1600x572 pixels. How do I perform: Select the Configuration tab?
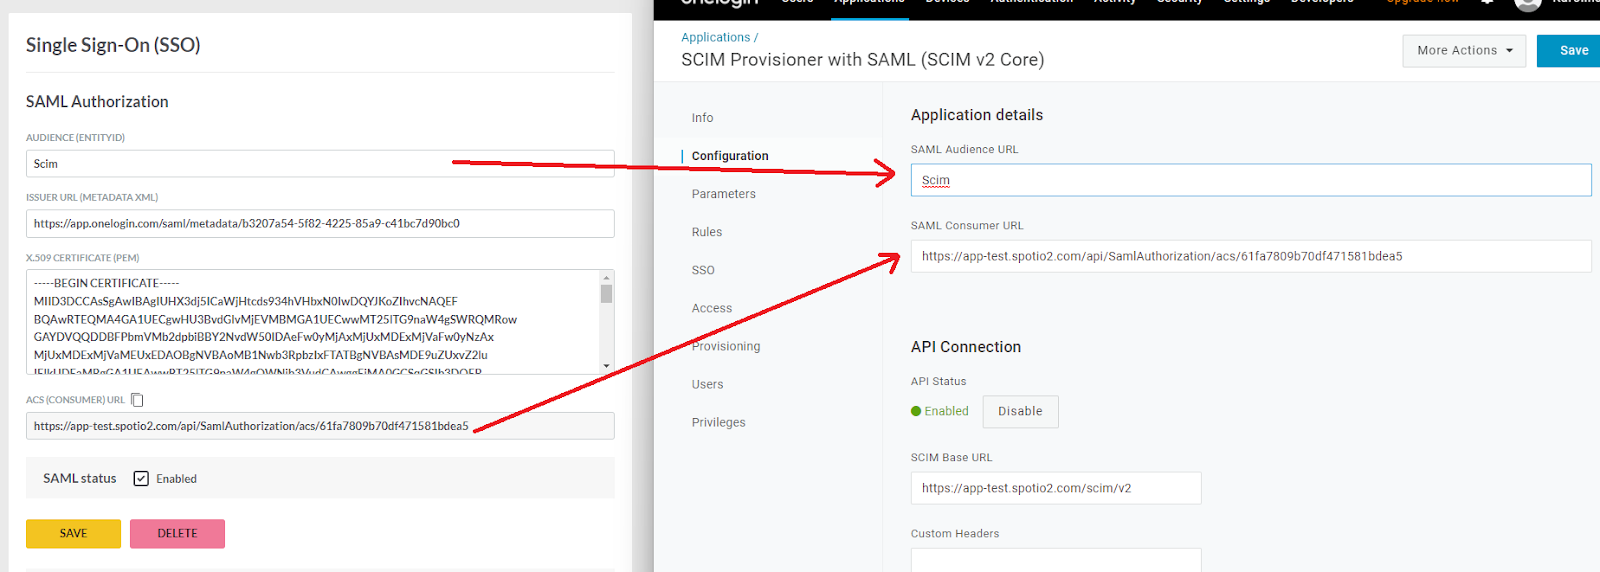[730, 156]
